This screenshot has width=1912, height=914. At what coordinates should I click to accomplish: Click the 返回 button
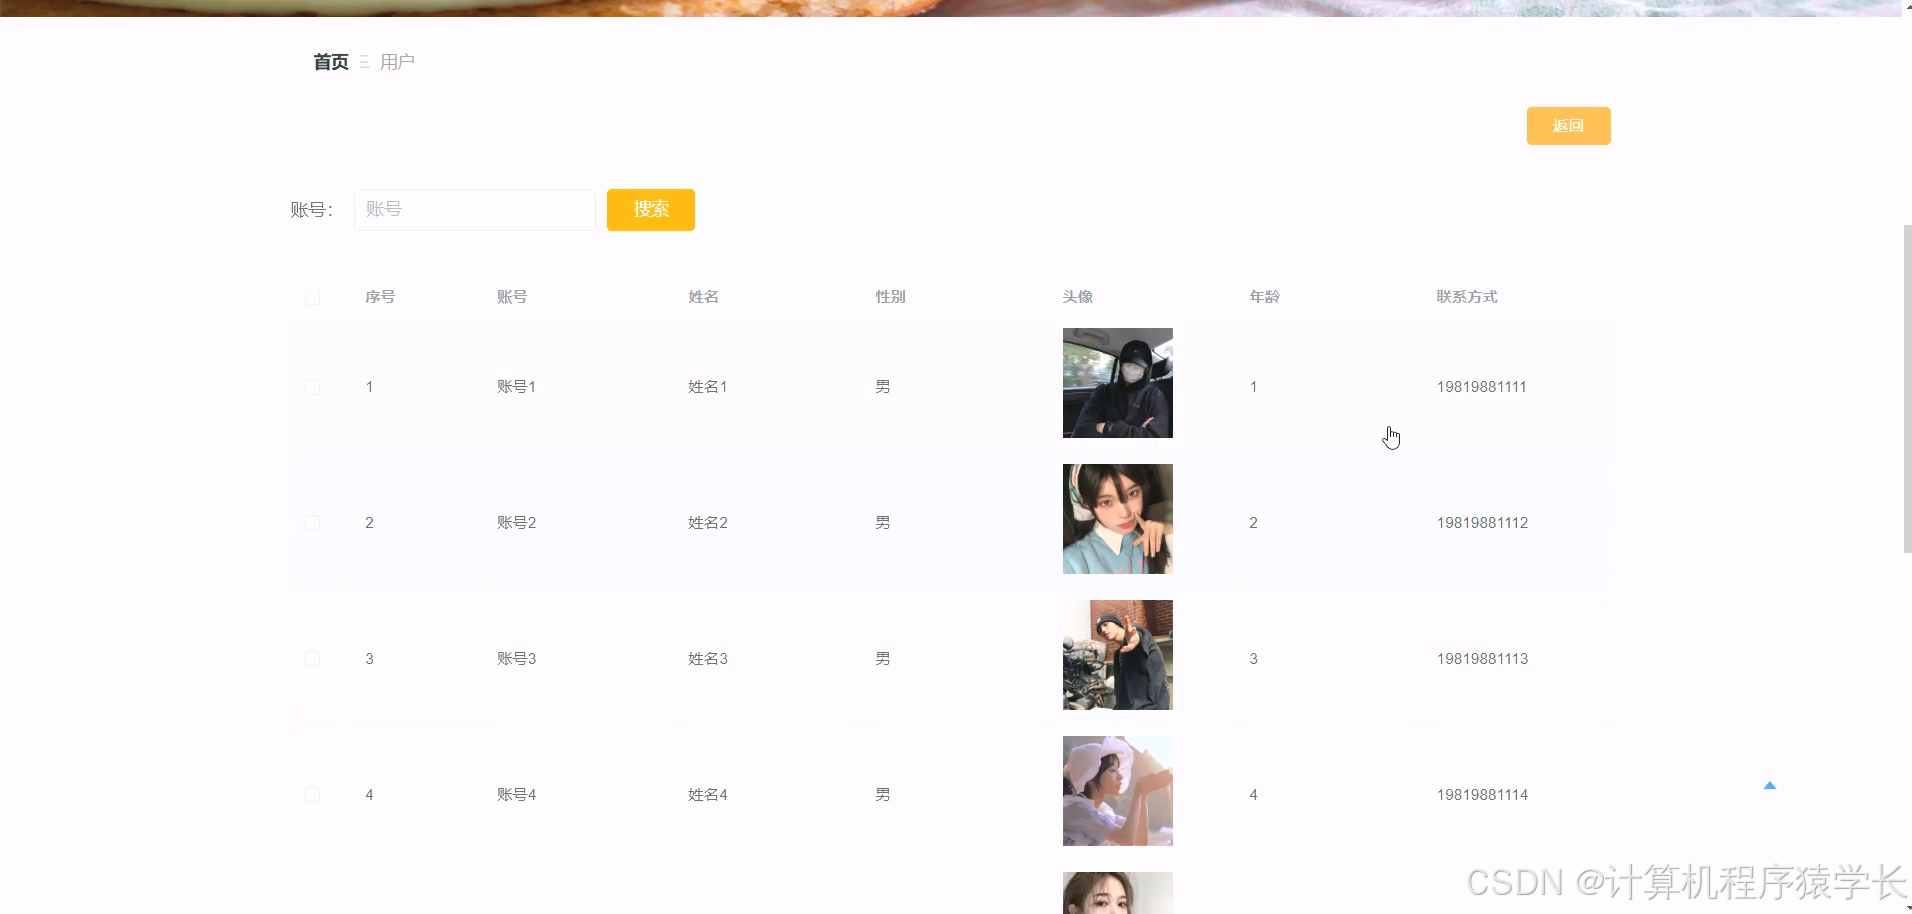point(1568,126)
